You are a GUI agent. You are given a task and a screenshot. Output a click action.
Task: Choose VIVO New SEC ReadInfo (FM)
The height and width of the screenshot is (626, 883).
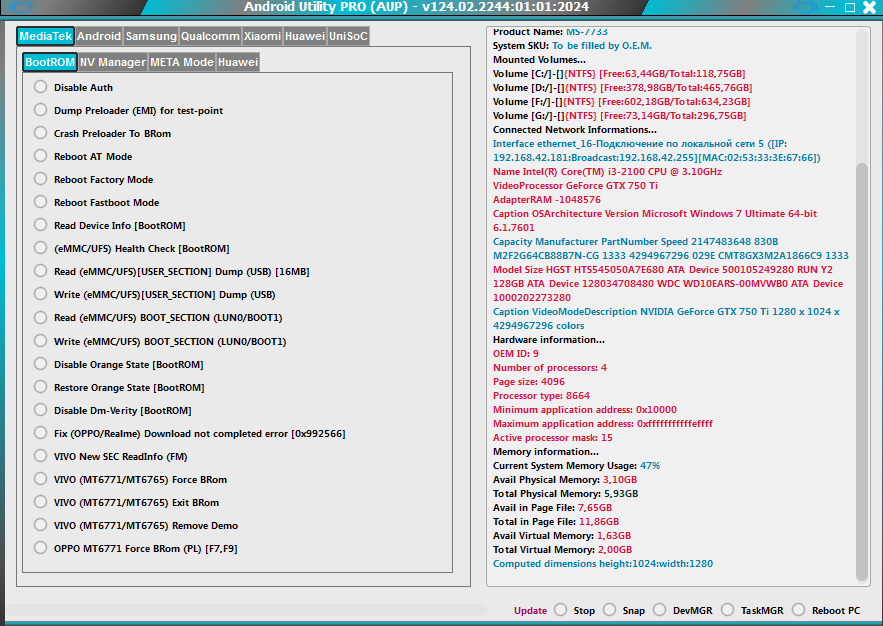[x=41, y=457]
